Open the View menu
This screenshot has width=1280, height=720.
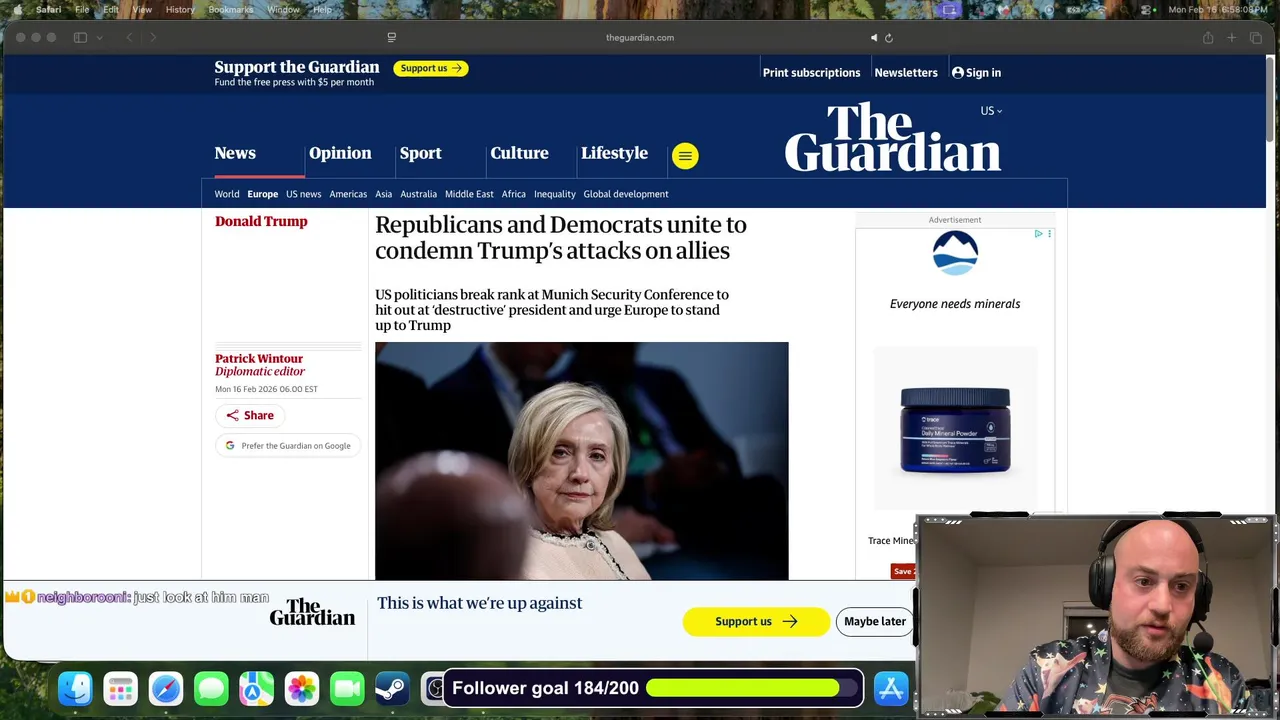pyautogui.click(x=142, y=9)
